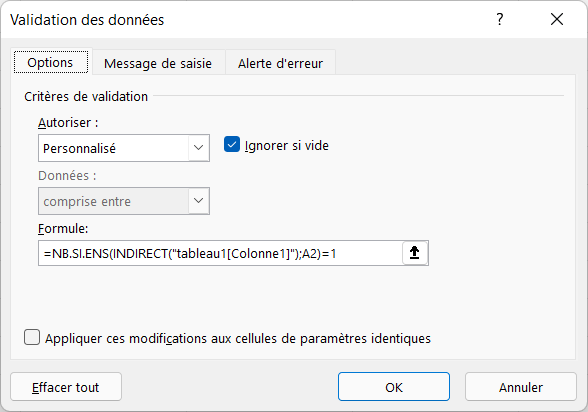The height and width of the screenshot is (412, 588).
Task: Enable Appliquer ces modifications aux cellules checkbox
Action: coord(32,337)
